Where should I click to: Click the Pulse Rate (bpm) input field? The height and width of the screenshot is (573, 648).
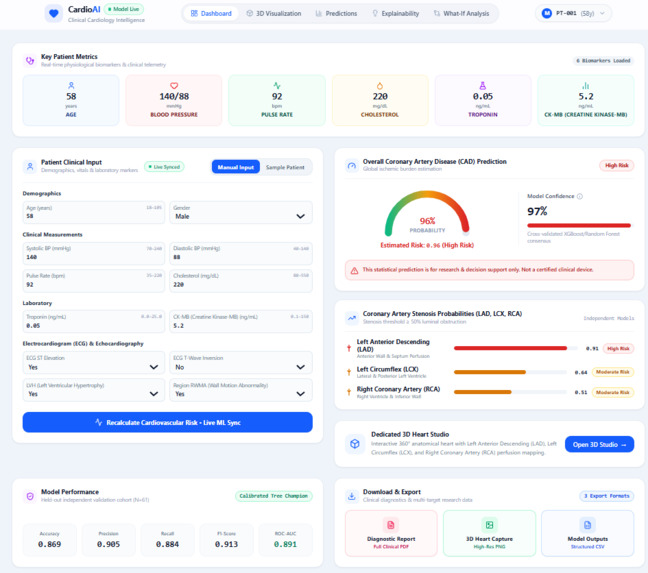point(94,281)
